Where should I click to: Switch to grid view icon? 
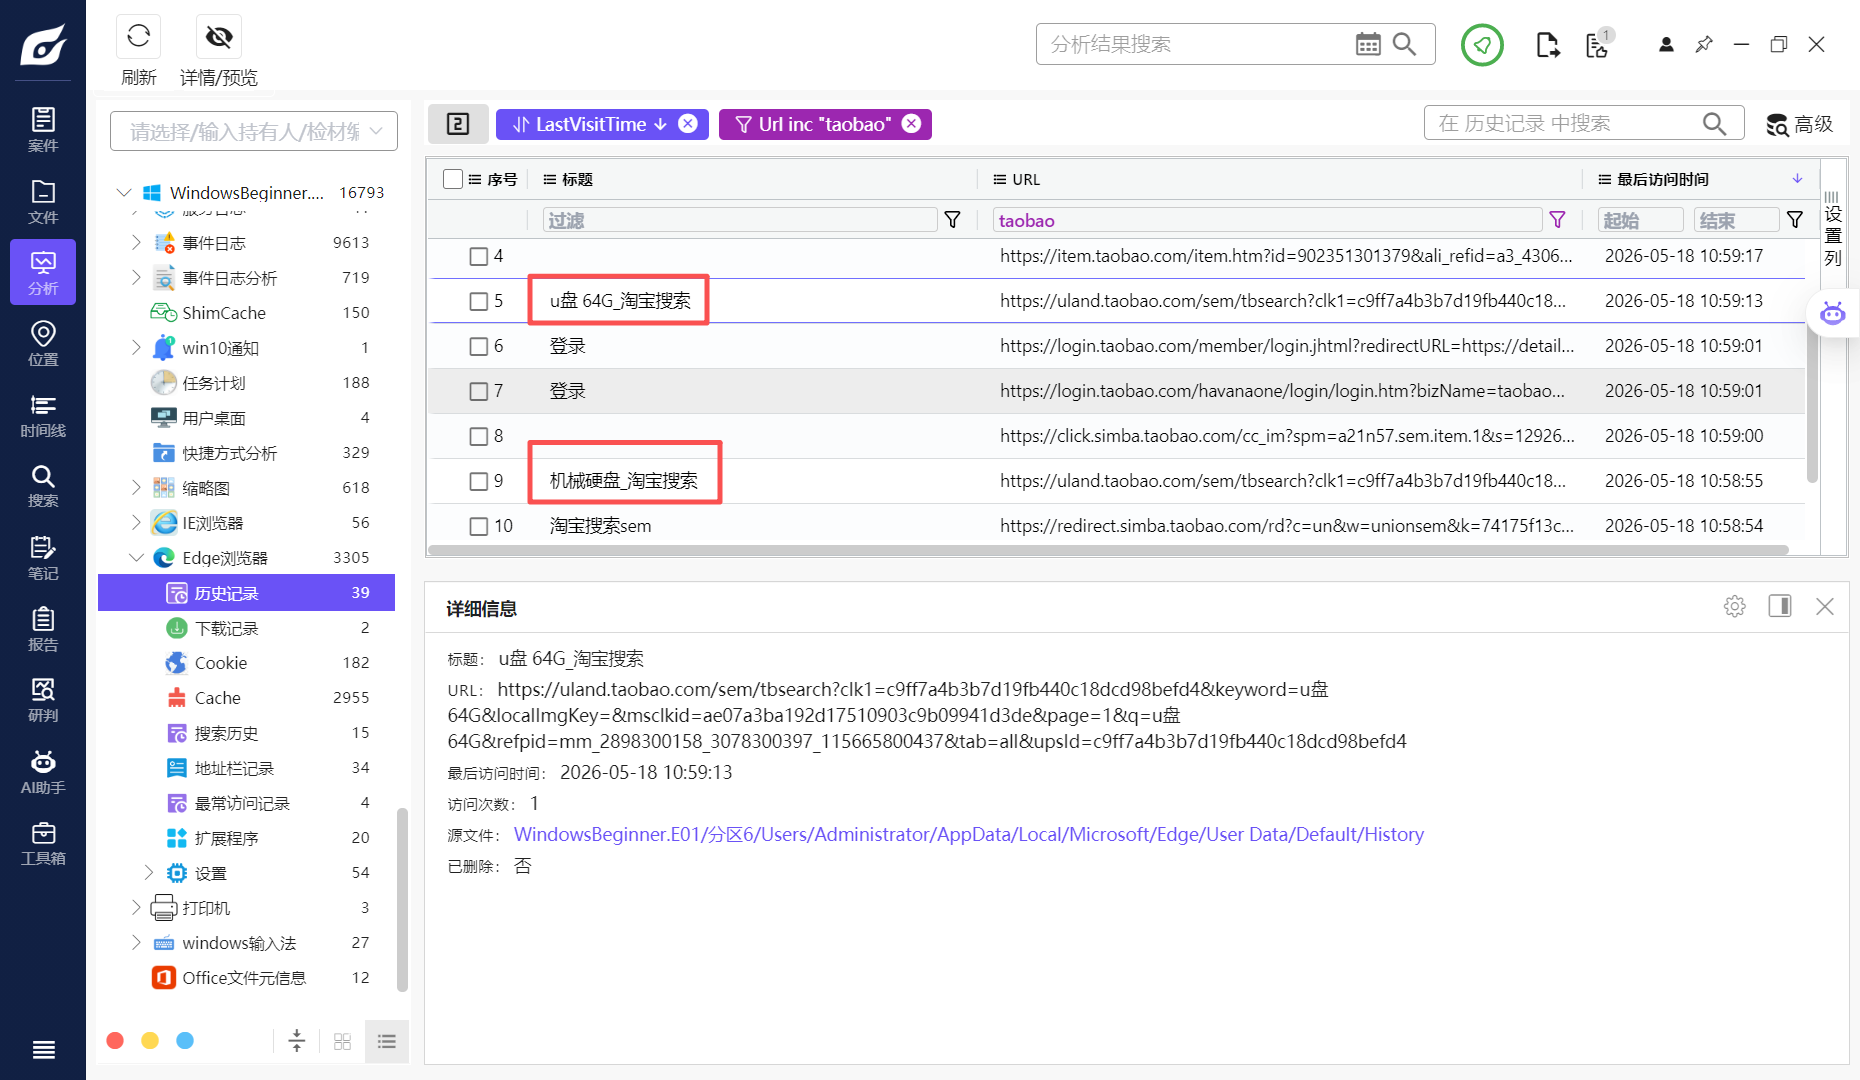coord(342,1041)
